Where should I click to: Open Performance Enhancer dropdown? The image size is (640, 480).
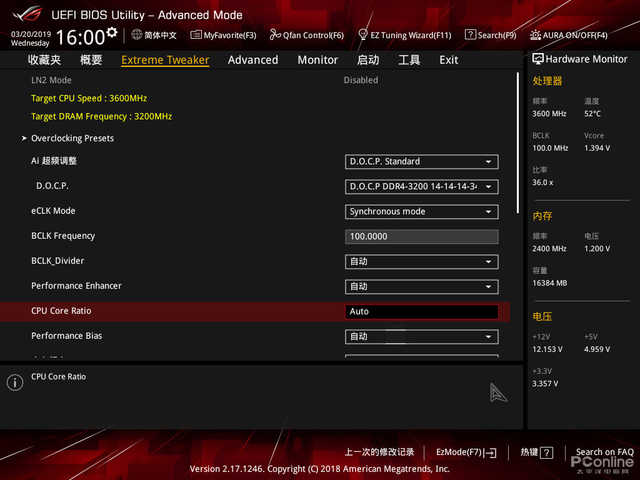[421, 287]
